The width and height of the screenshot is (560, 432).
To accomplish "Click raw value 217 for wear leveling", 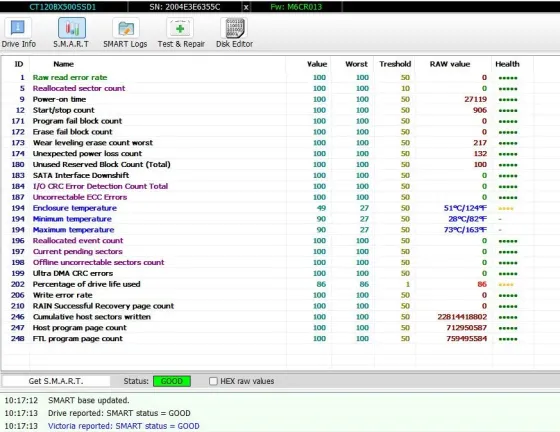I will 480,143.
